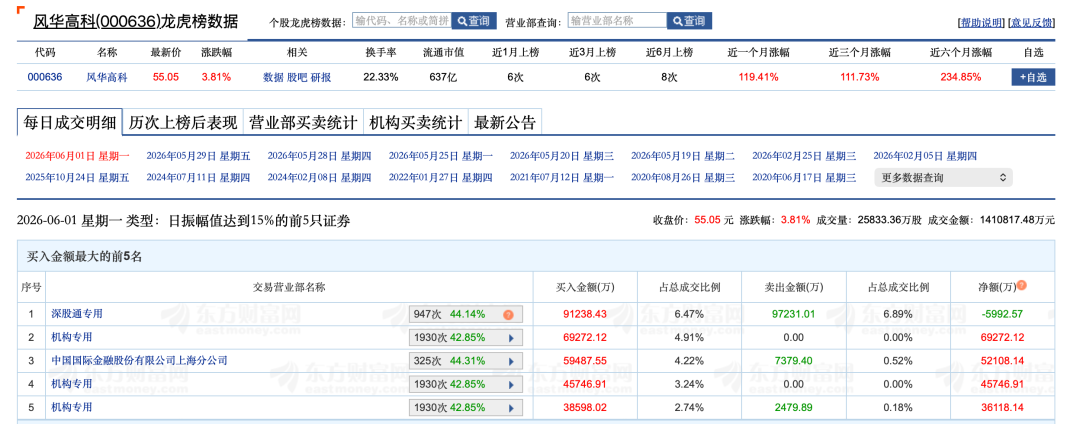Expand arrow in 机构专用 row with 45746.91
This screenshot has width=1080, height=424.
[x=511, y=384]
